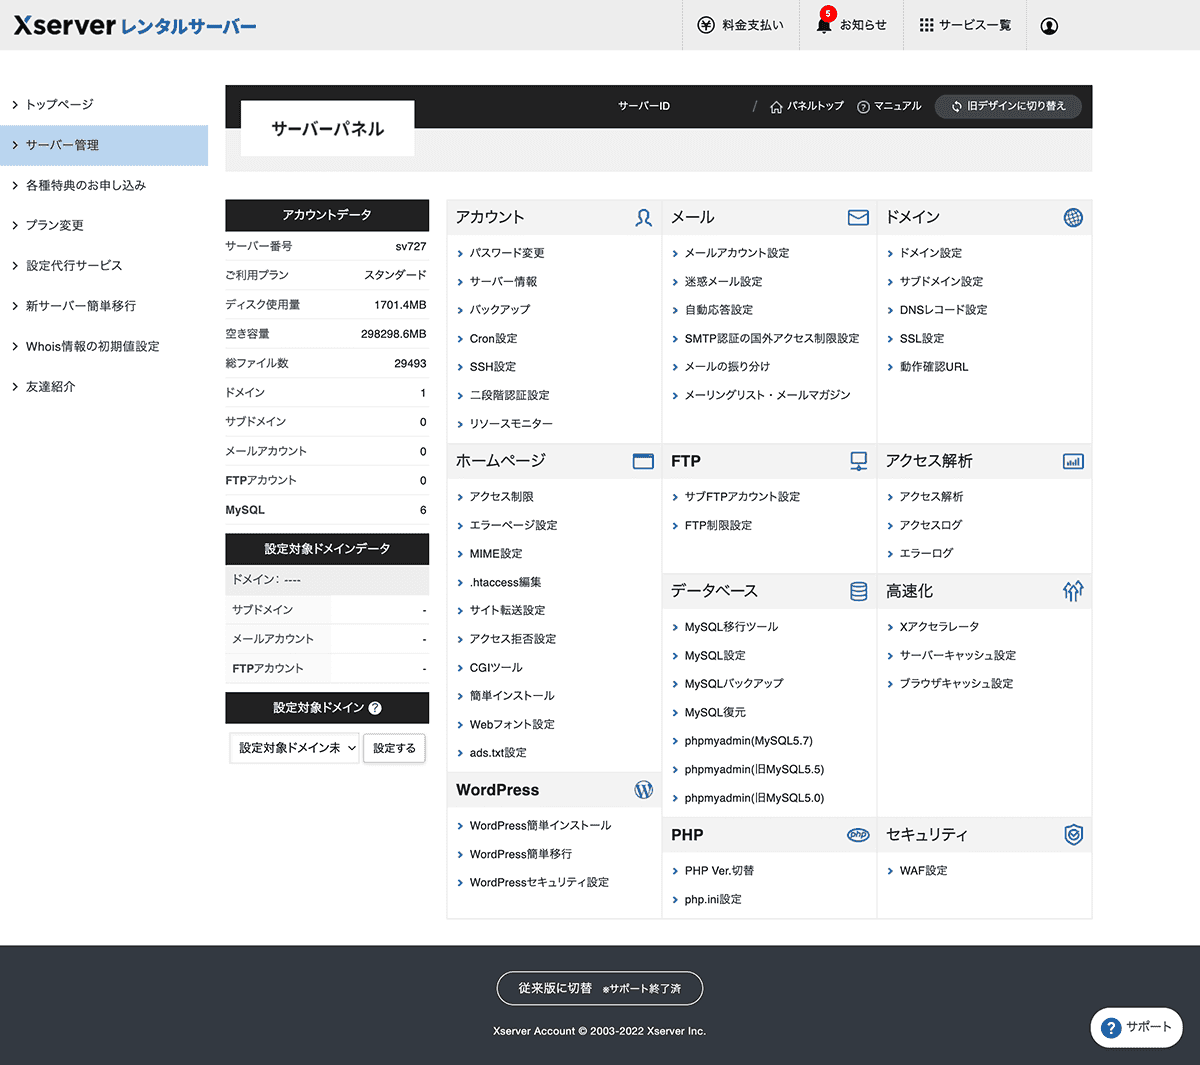Click the database cylinder icon
This screenshot has width=1200, height=1065.
(x=858, y=591)
